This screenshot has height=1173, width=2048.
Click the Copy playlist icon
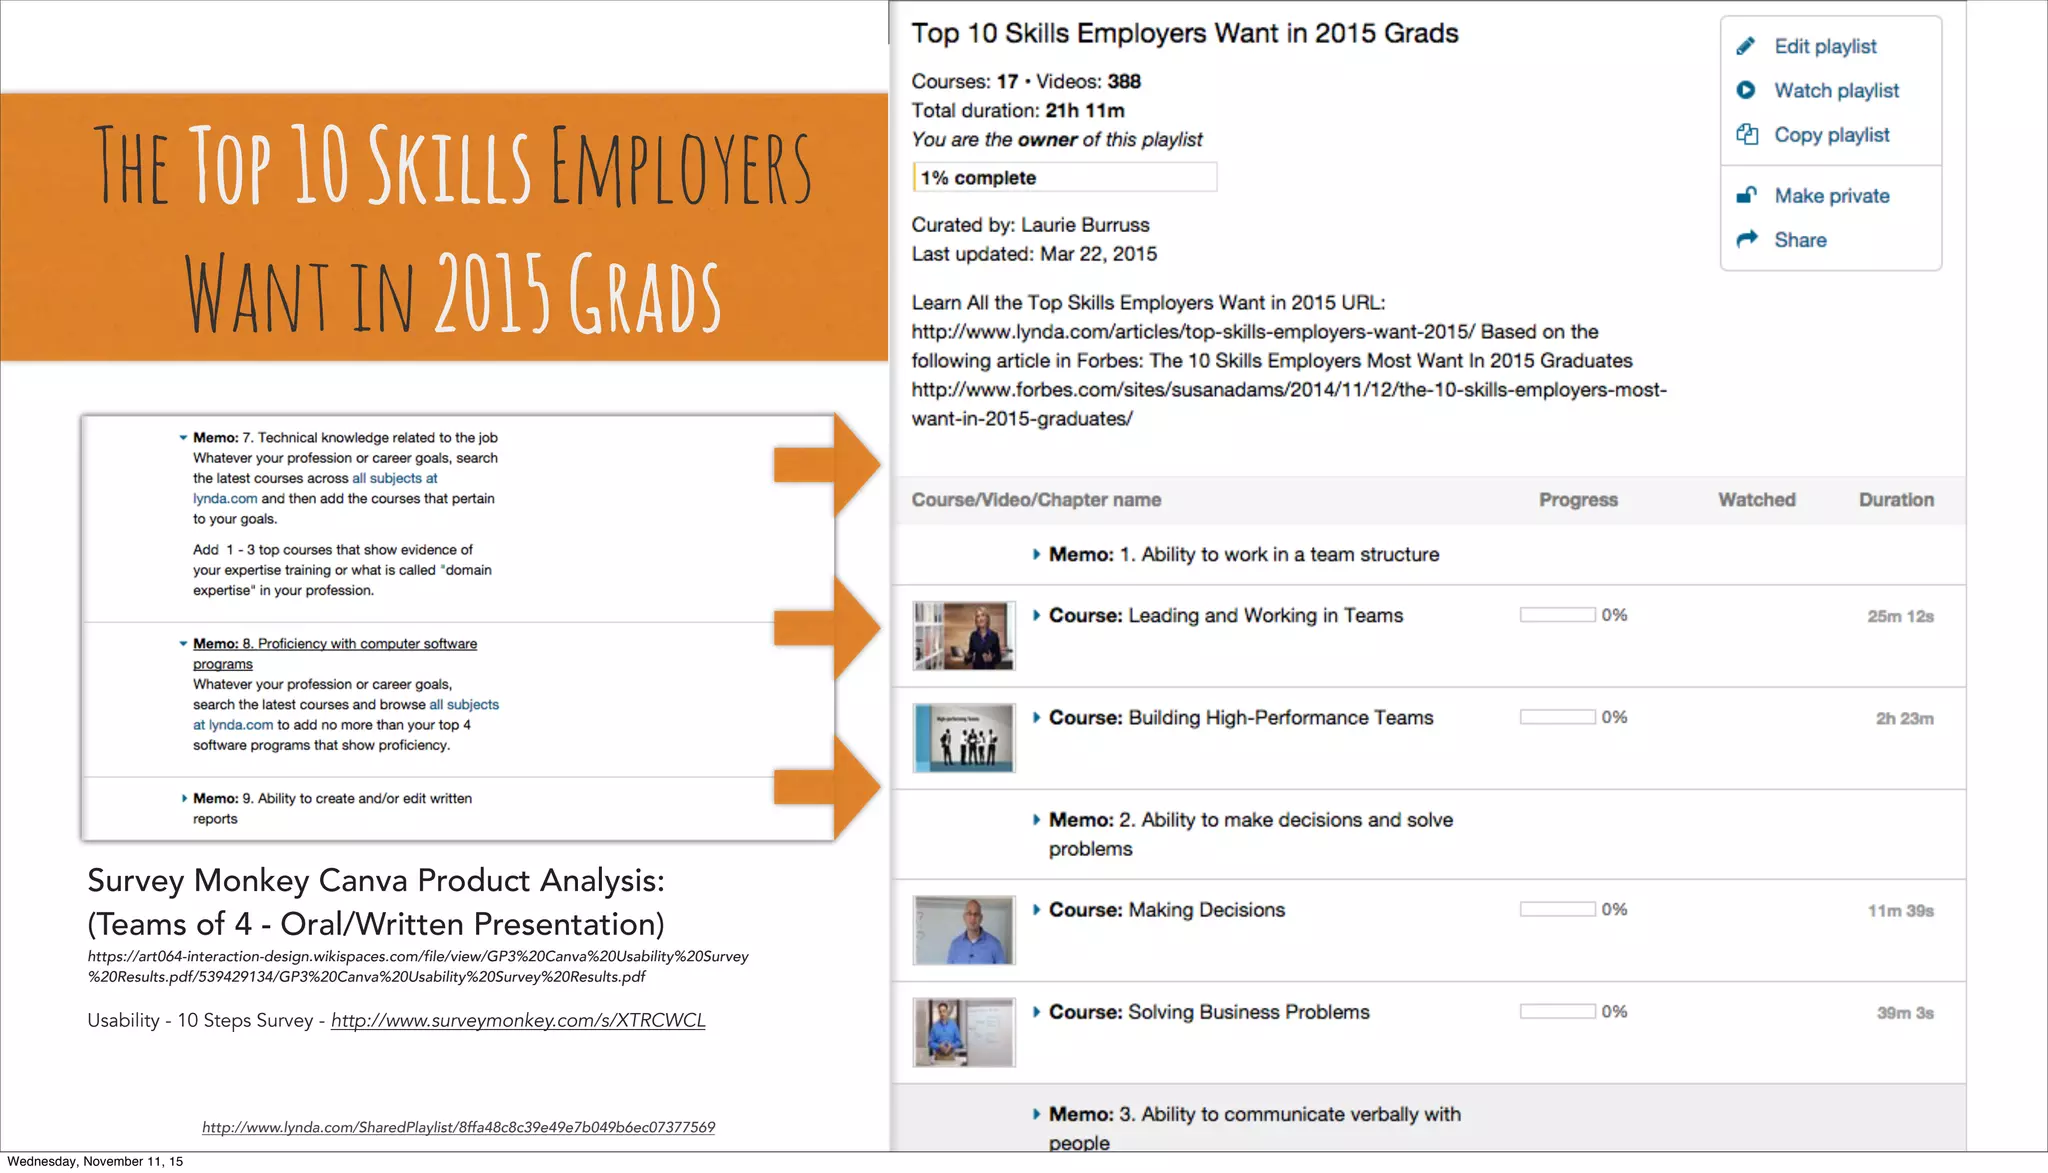point(1746,135)
